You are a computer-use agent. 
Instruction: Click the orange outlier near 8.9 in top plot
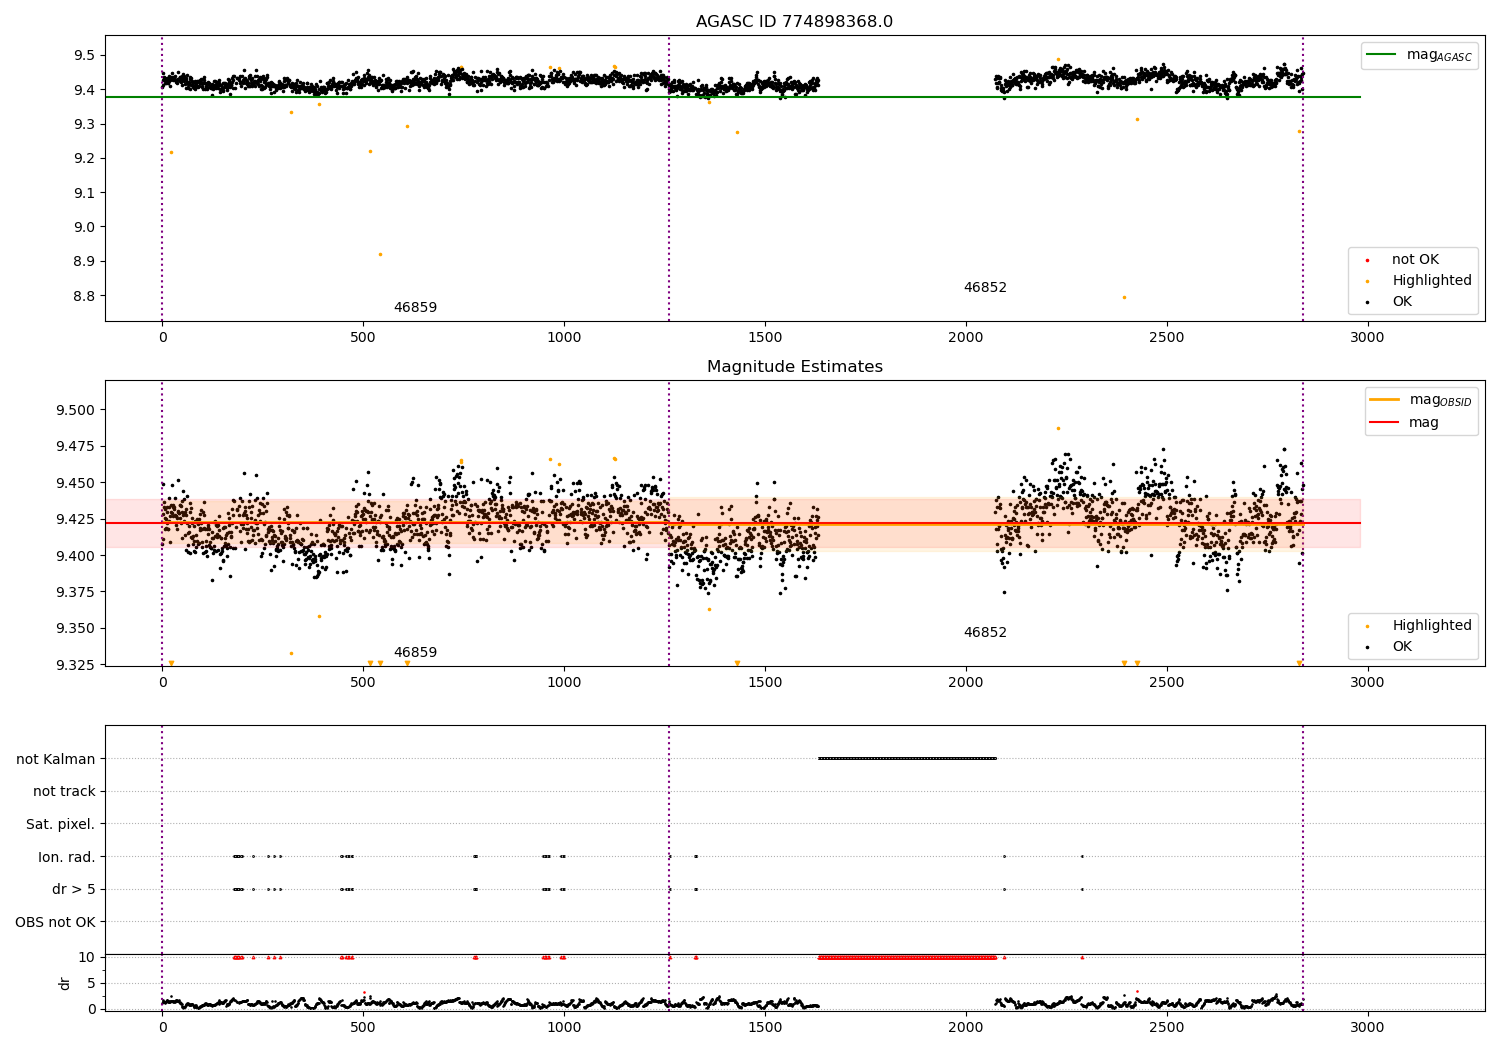click(380, 254)
